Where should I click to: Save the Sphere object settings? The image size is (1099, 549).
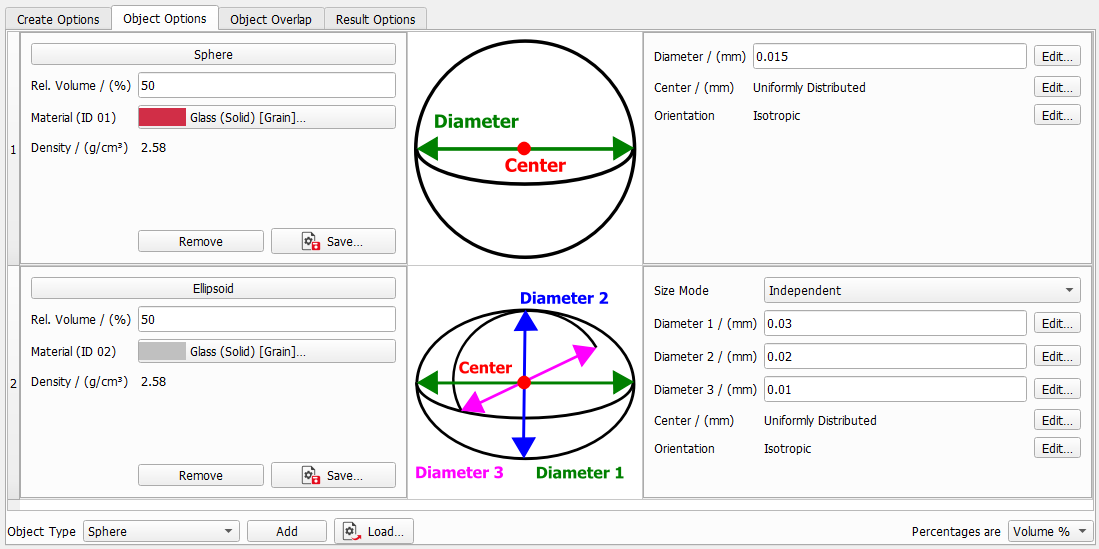pos(334,241)
